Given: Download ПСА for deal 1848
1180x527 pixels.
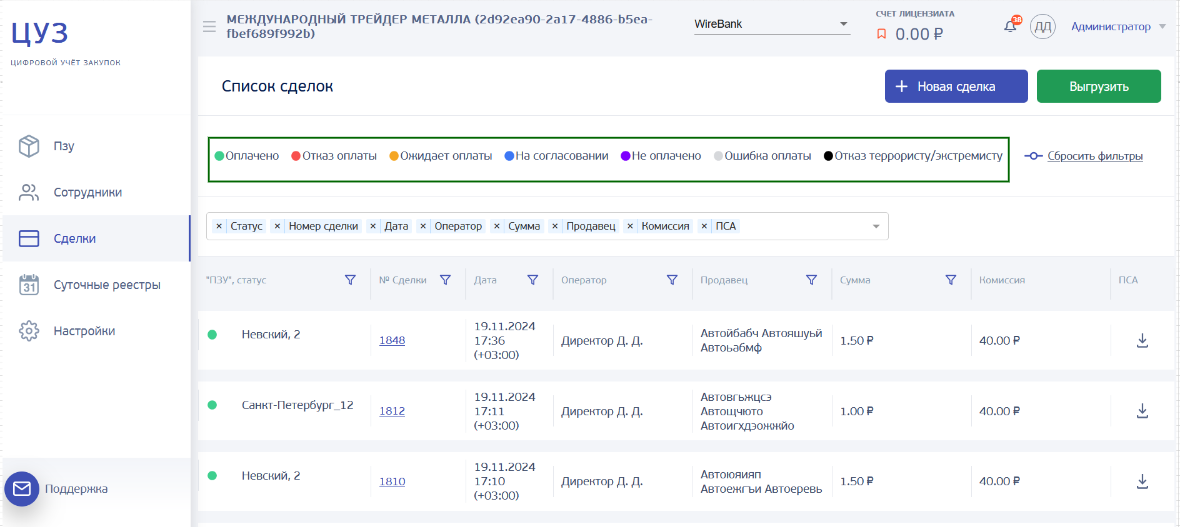Looking at the screenshot, I should point(1142,341).
